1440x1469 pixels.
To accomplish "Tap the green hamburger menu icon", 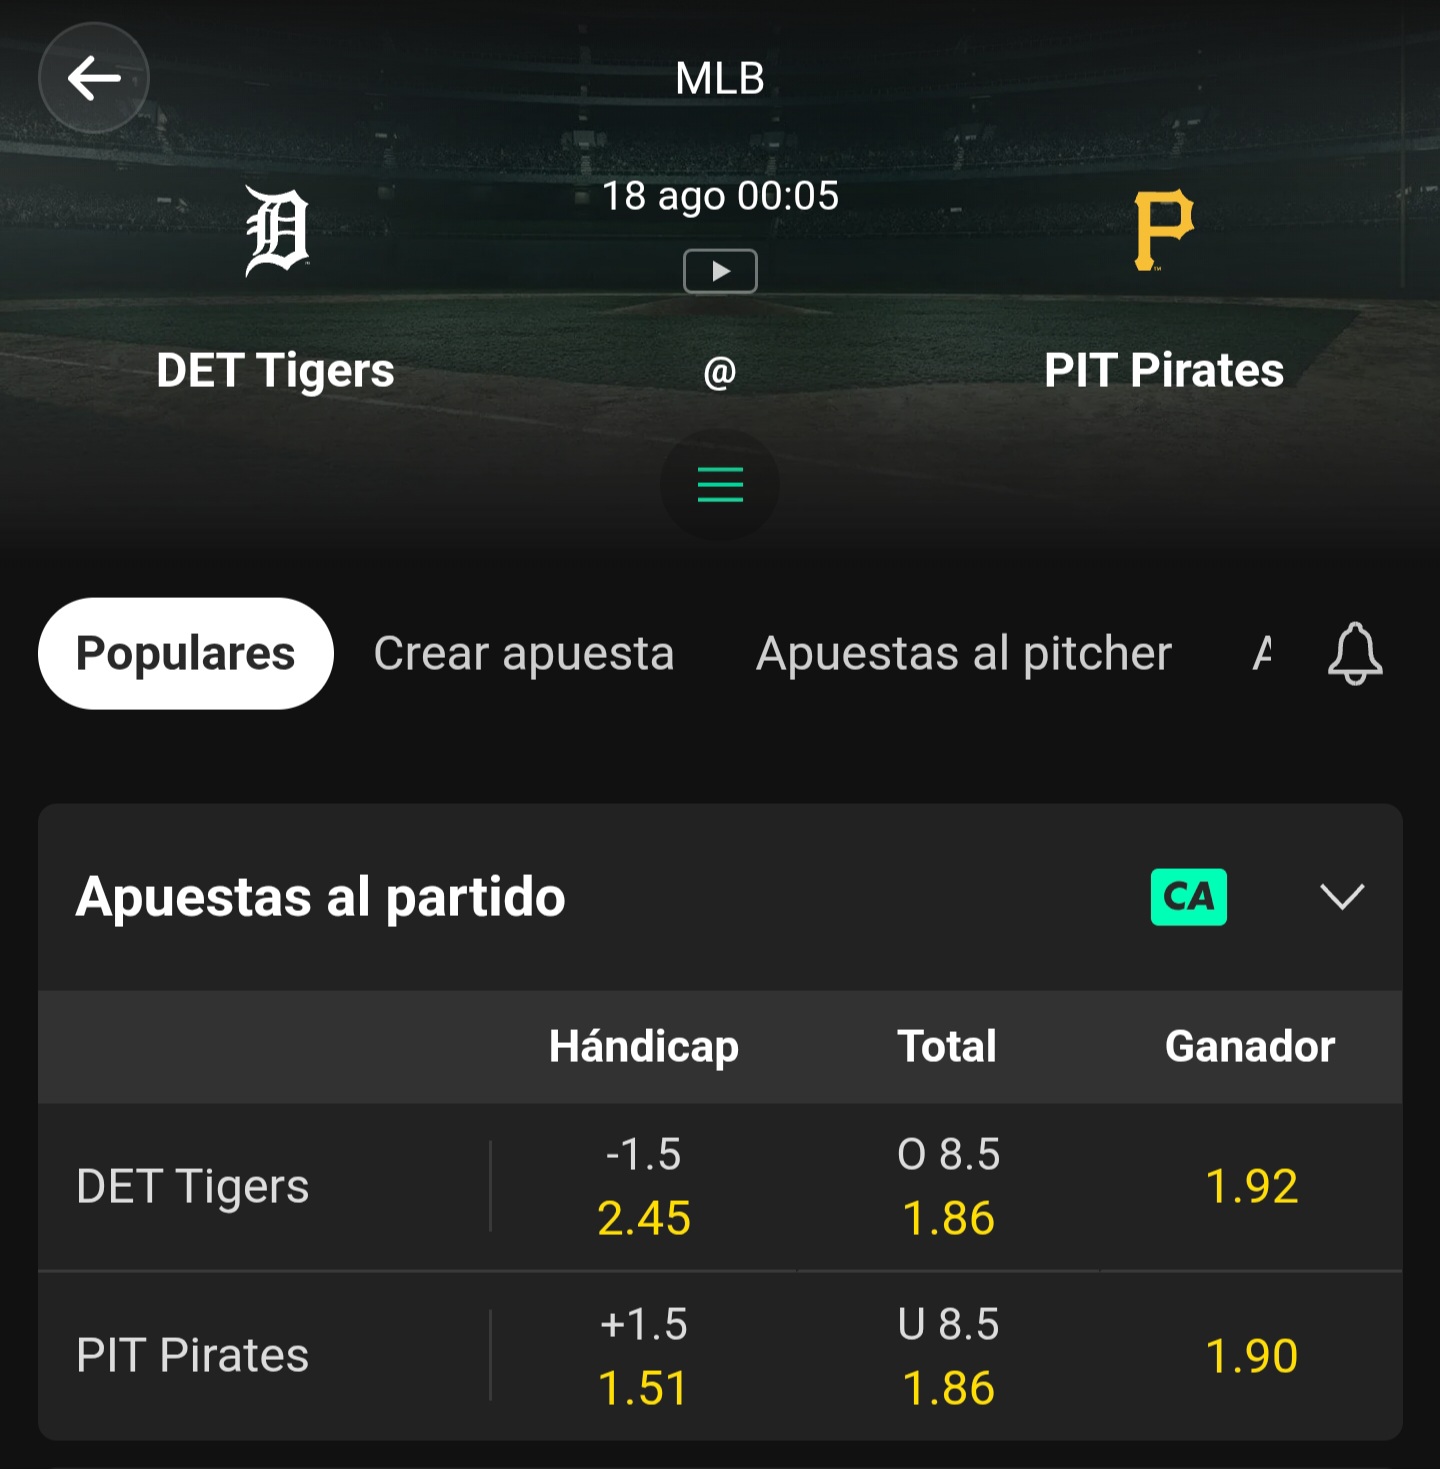I will point(720,485).
